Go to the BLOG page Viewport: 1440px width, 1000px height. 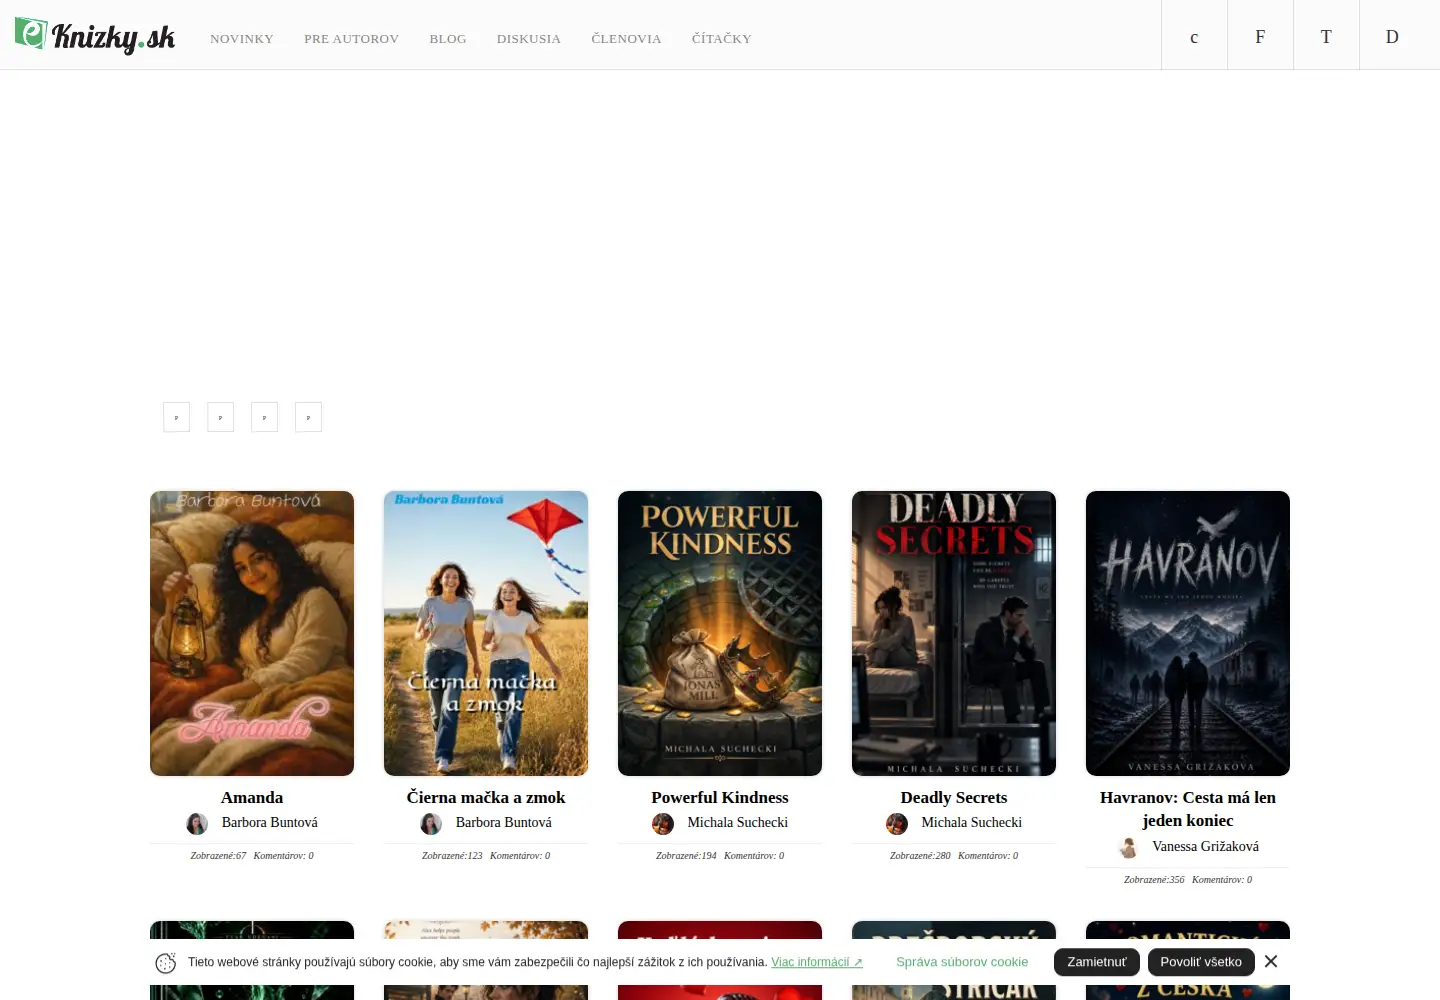[448, 39]
